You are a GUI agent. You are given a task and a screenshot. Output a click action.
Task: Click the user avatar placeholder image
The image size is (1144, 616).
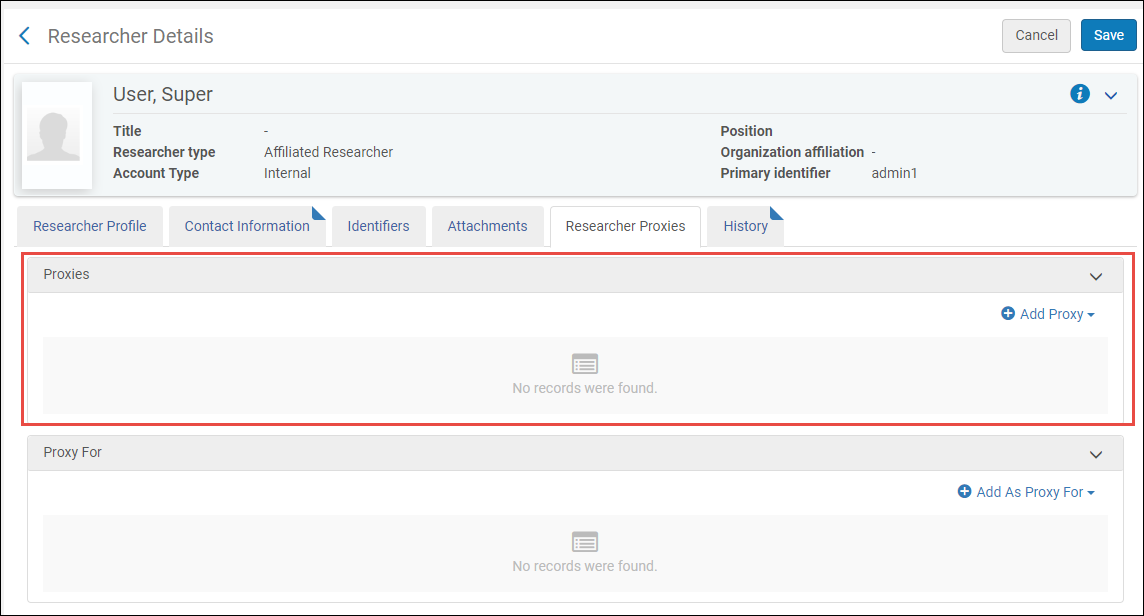(x=57, y=136)
